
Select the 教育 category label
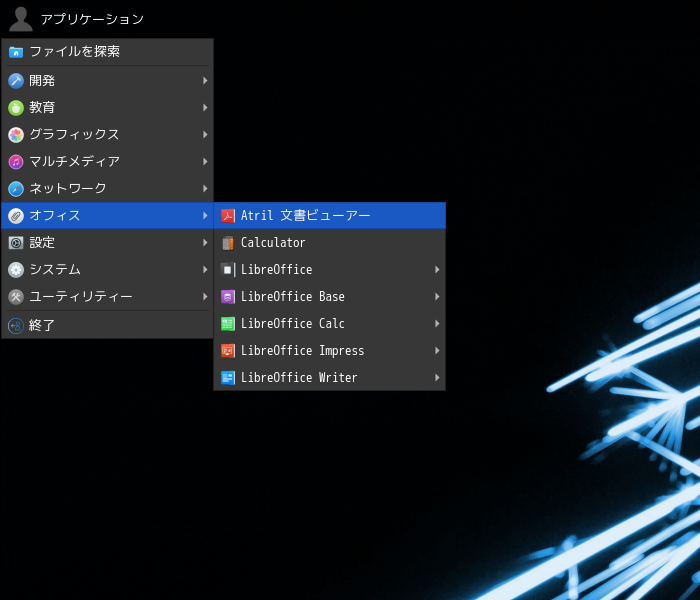pos(42,108)
